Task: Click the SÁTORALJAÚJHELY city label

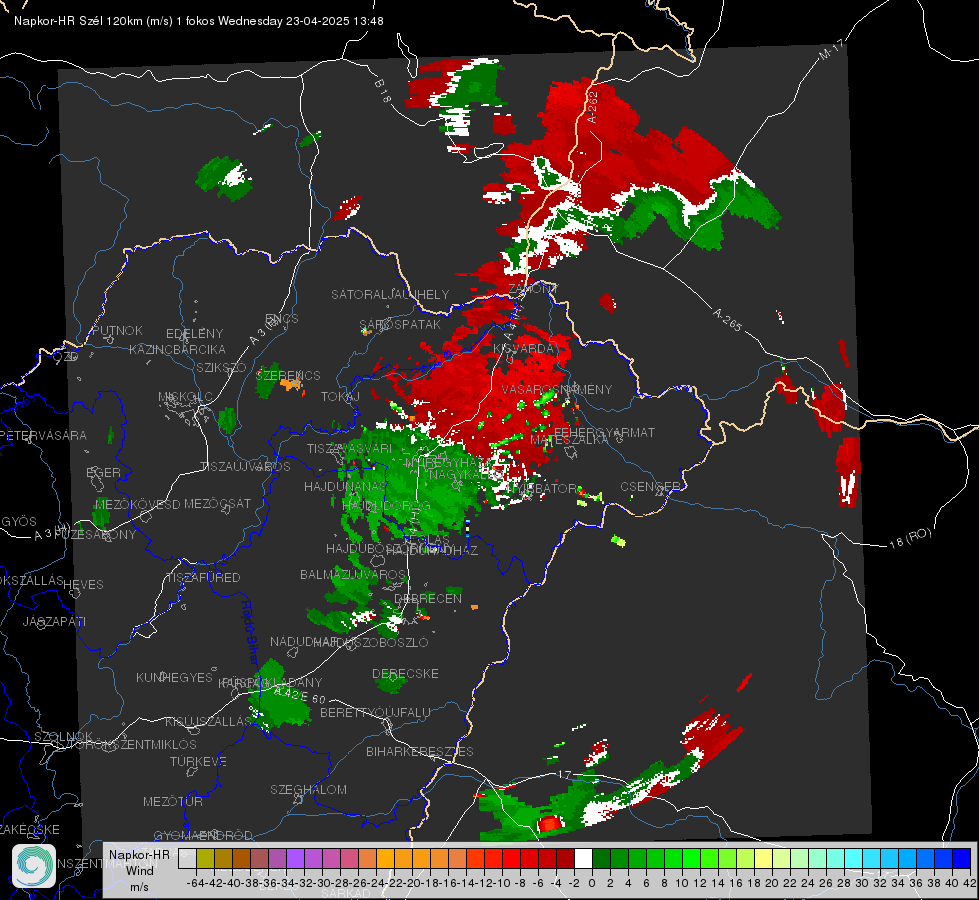Action: tap(390, 294)
